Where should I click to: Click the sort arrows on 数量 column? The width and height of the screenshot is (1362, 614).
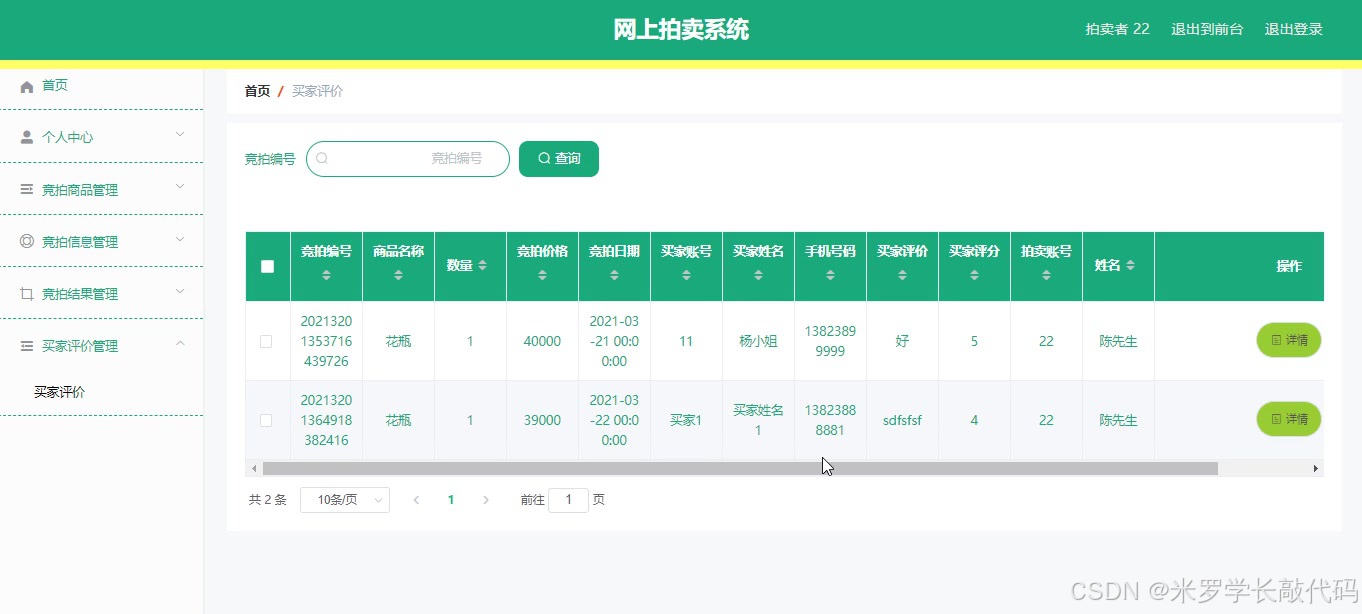[484, 266]
